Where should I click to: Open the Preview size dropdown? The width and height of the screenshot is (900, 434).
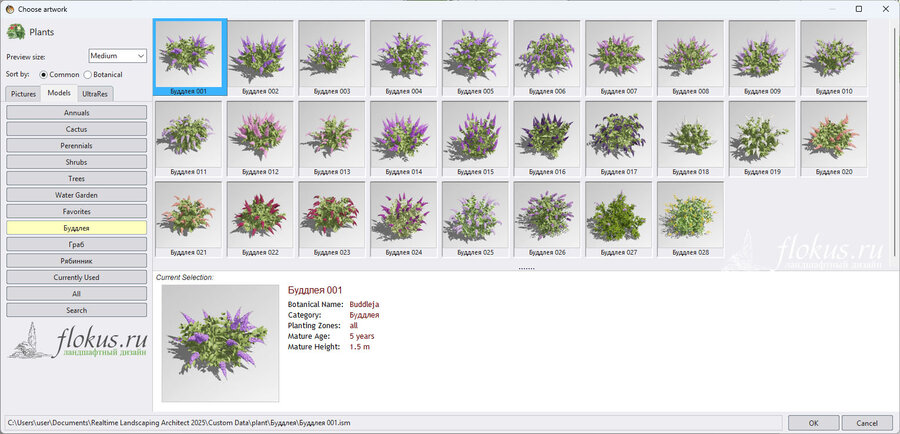pos(118,56)
